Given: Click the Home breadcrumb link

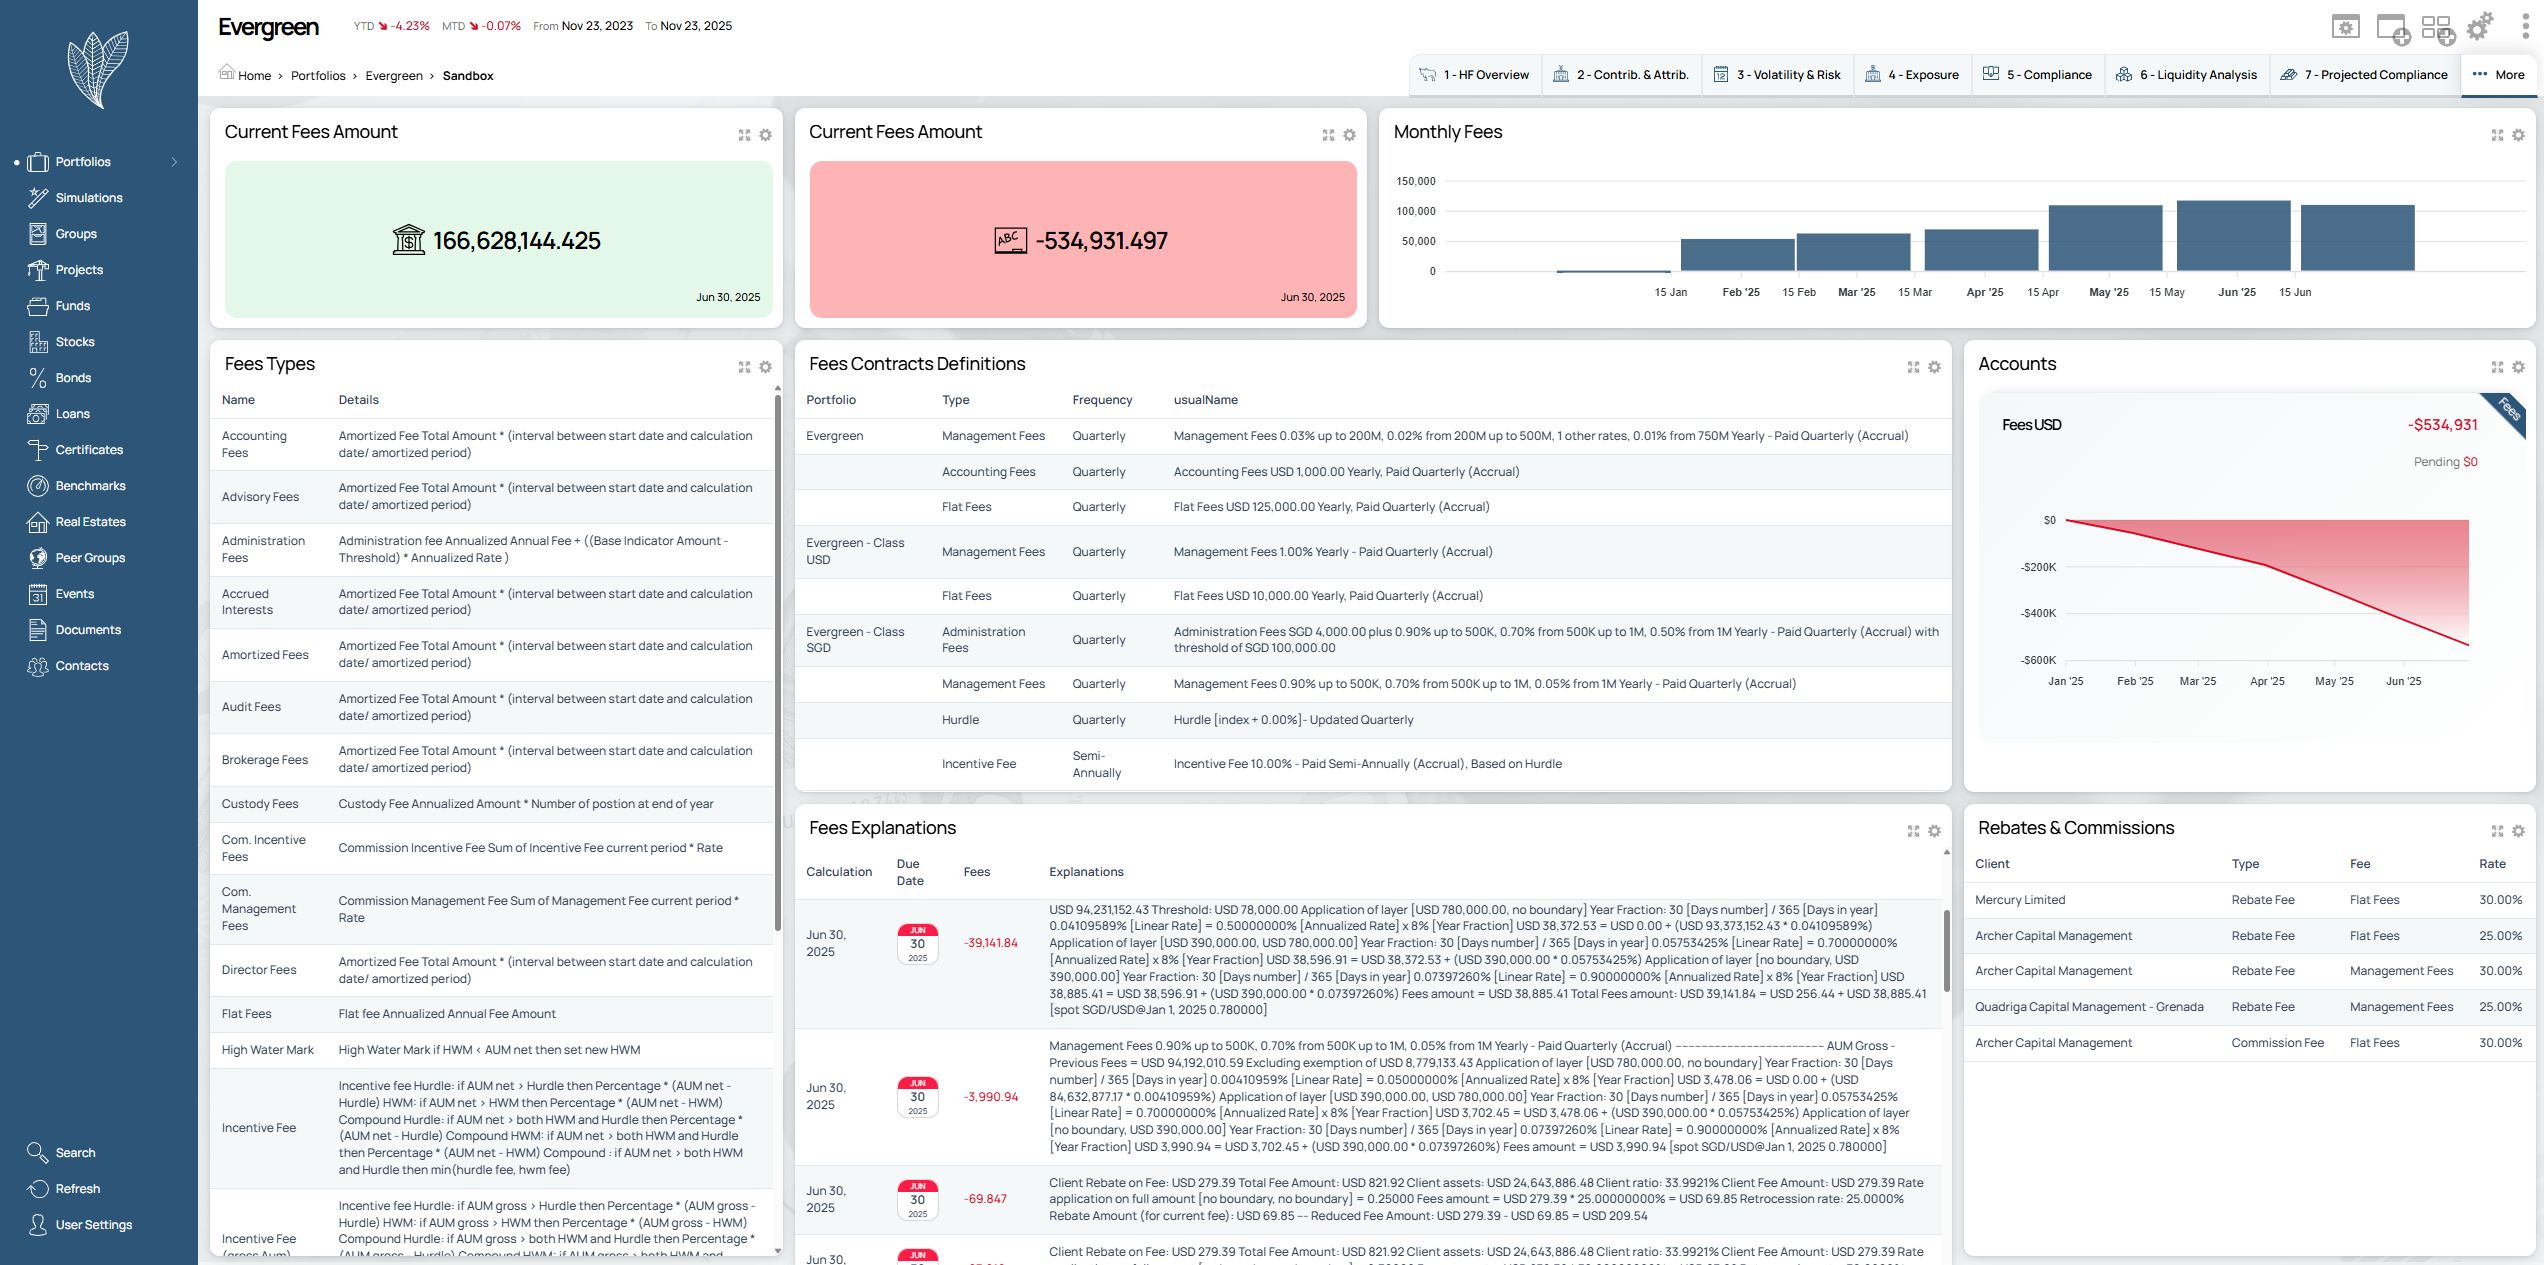Looking at the screenshot, I should [254, 76].
